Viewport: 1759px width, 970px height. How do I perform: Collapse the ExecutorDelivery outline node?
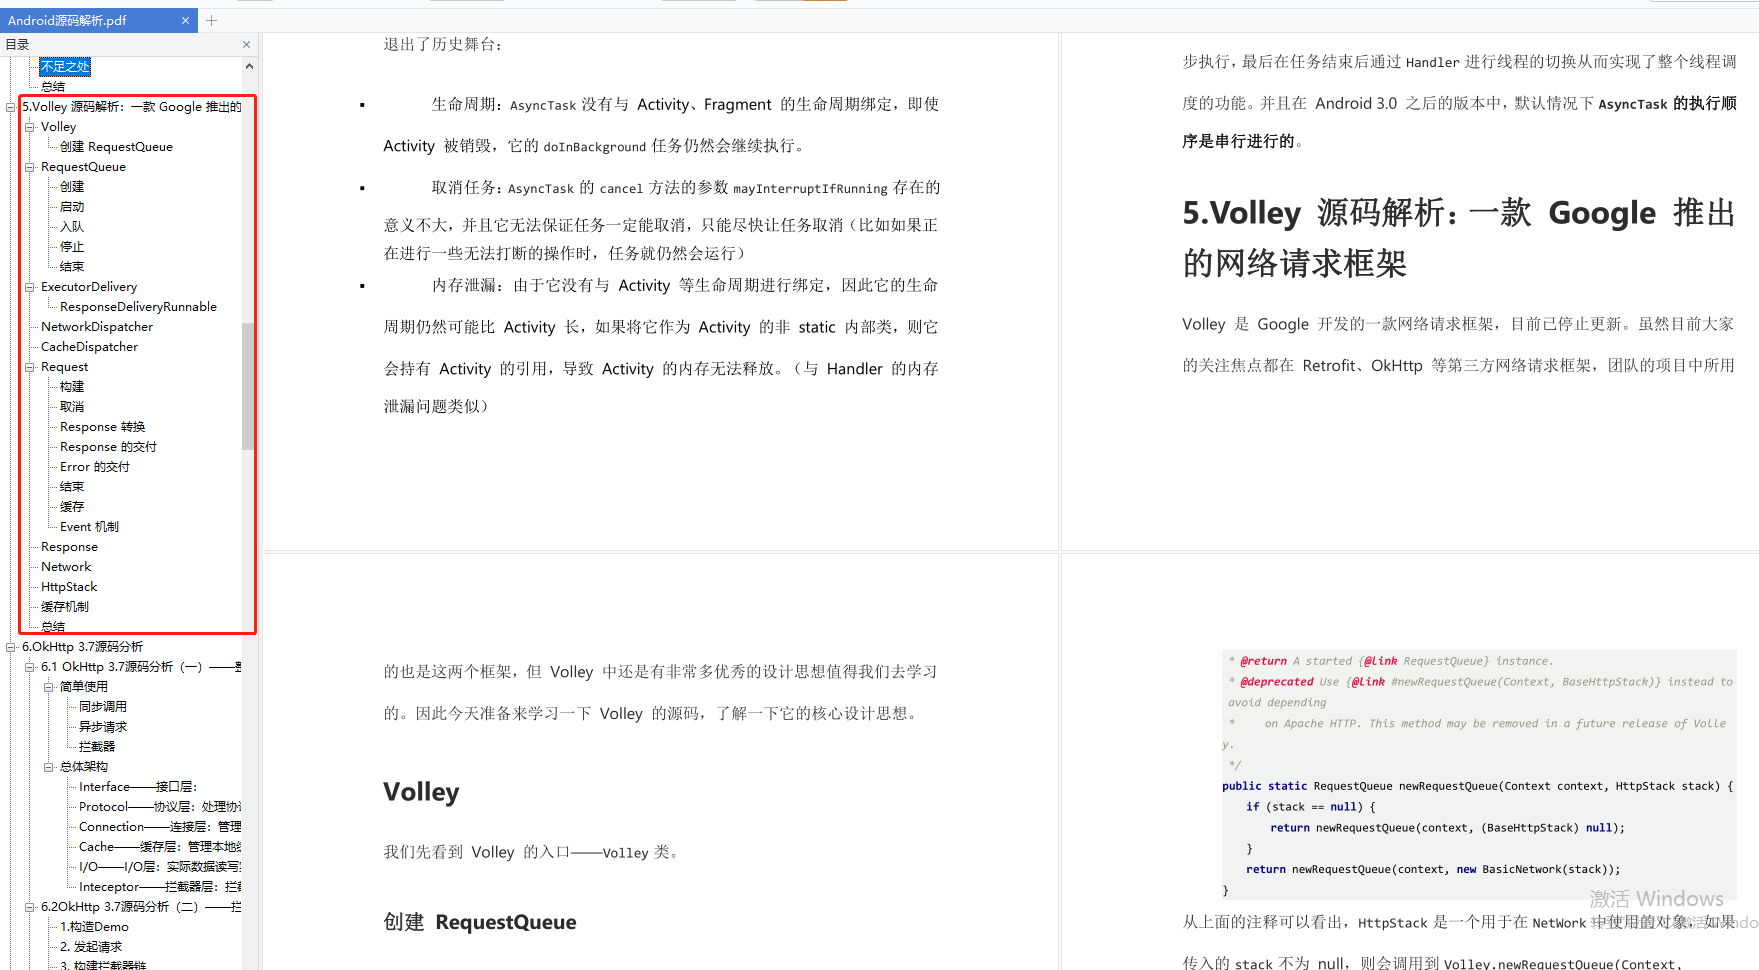[30, 287]
